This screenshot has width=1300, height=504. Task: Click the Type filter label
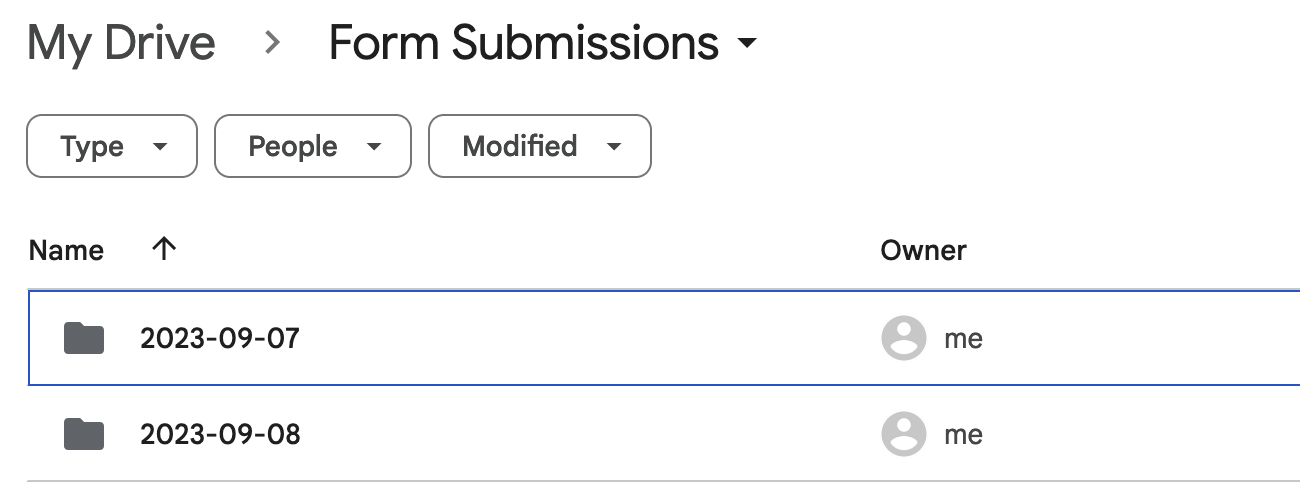pyautogui.click(x=92, y=147)
